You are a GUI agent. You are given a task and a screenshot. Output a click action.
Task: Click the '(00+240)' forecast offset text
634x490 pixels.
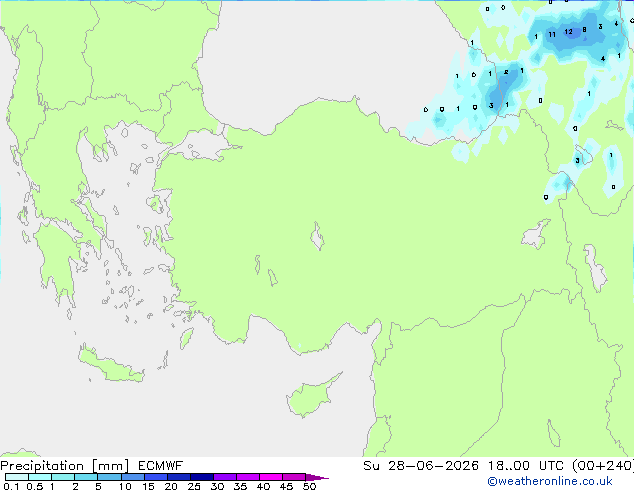(x=603, y=466)
